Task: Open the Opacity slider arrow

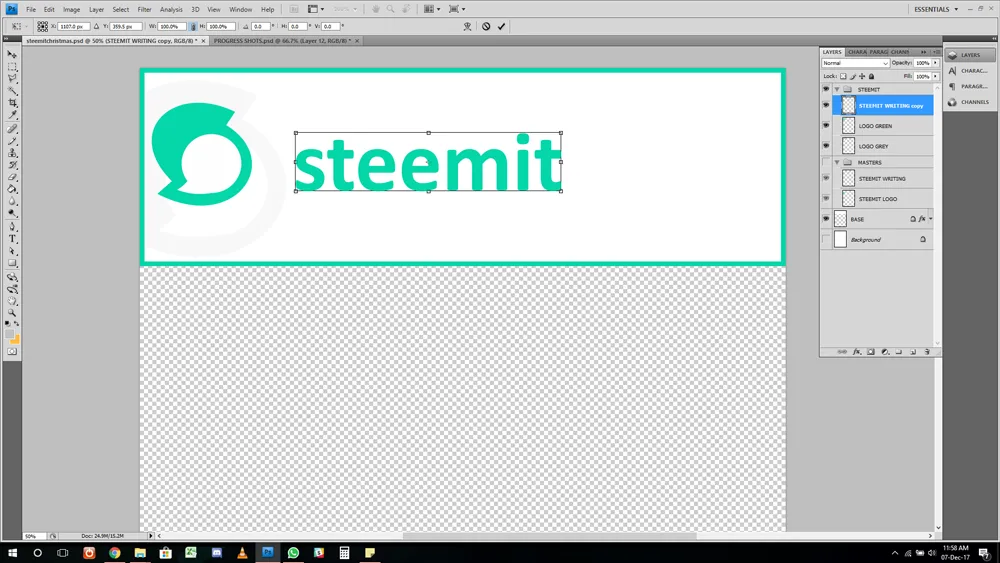Action: pos(936,63)
